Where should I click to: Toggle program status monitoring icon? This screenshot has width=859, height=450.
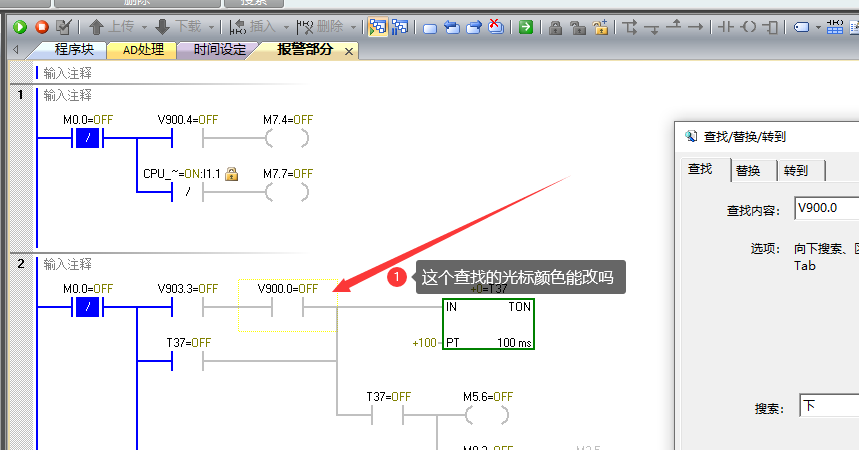tap(377, 27)
